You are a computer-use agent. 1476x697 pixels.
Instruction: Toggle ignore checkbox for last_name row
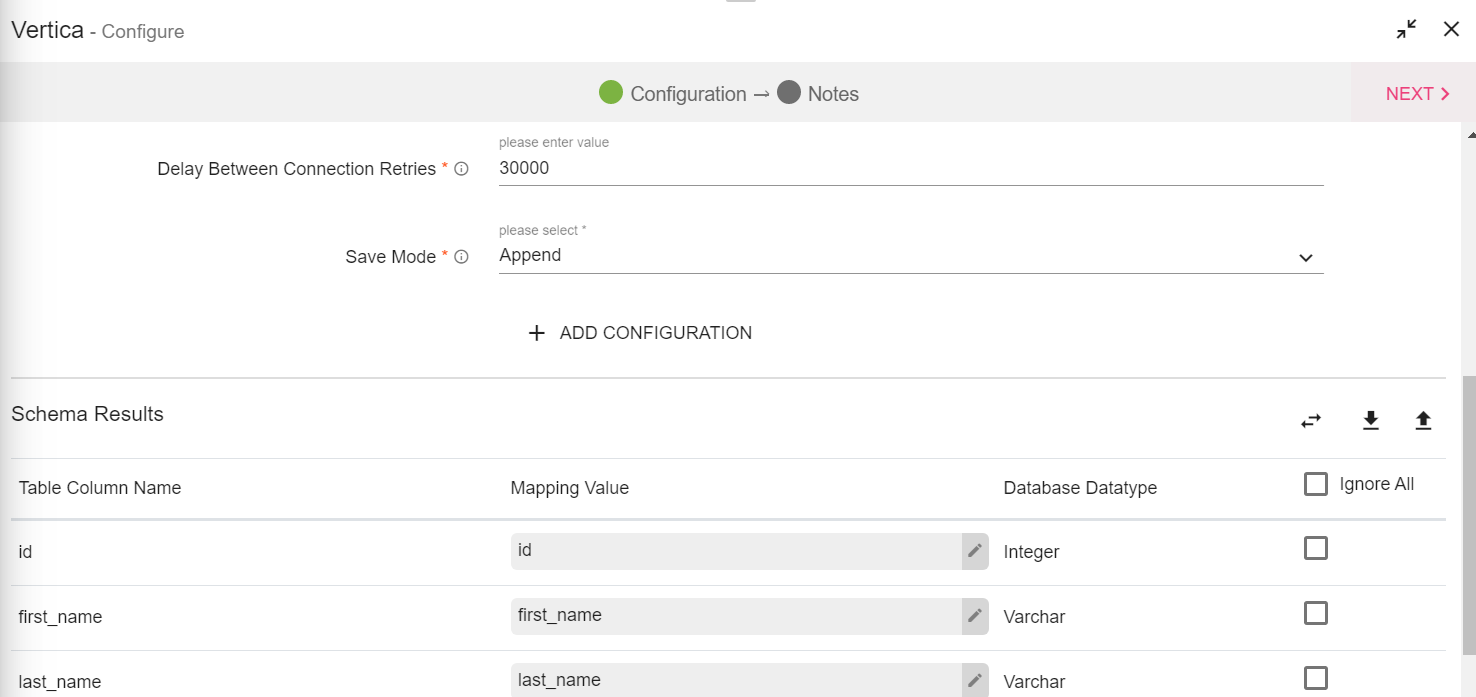1316,678
